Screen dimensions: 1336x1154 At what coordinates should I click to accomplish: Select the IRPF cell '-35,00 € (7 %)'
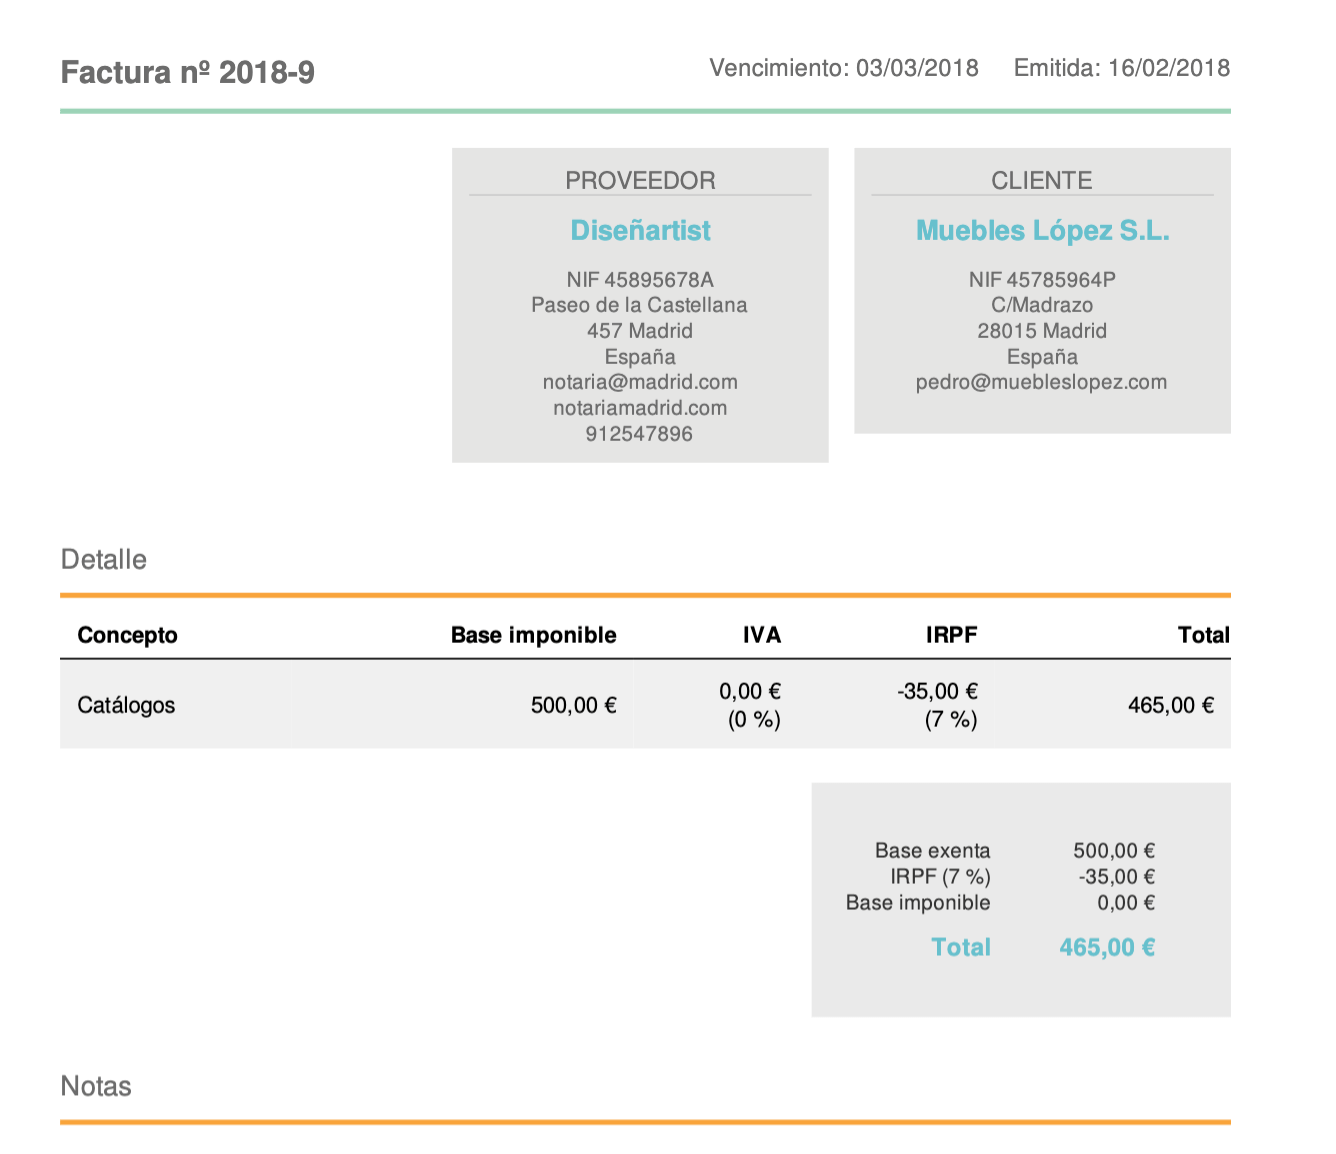tap(937, 705)
